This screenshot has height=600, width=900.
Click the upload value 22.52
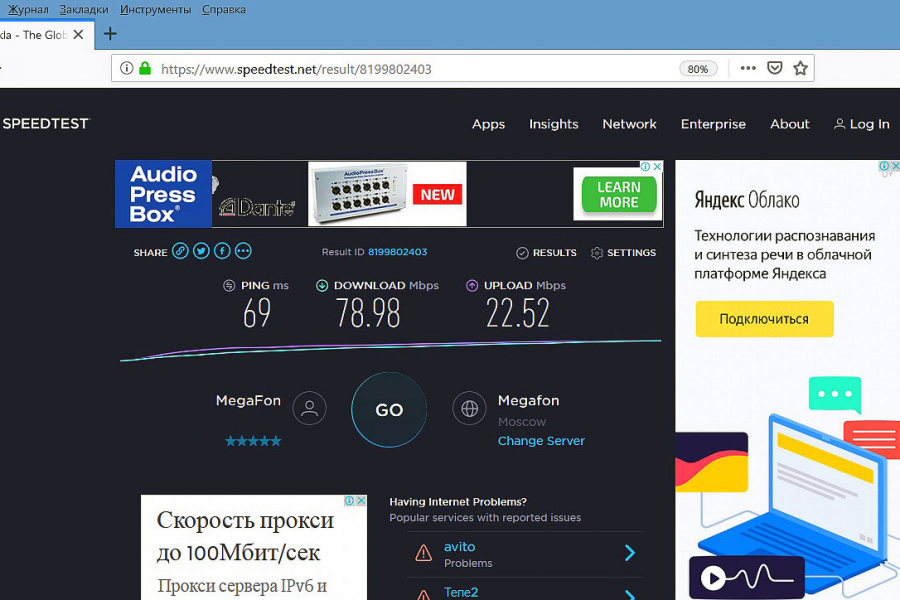click(x=518, y=313)
